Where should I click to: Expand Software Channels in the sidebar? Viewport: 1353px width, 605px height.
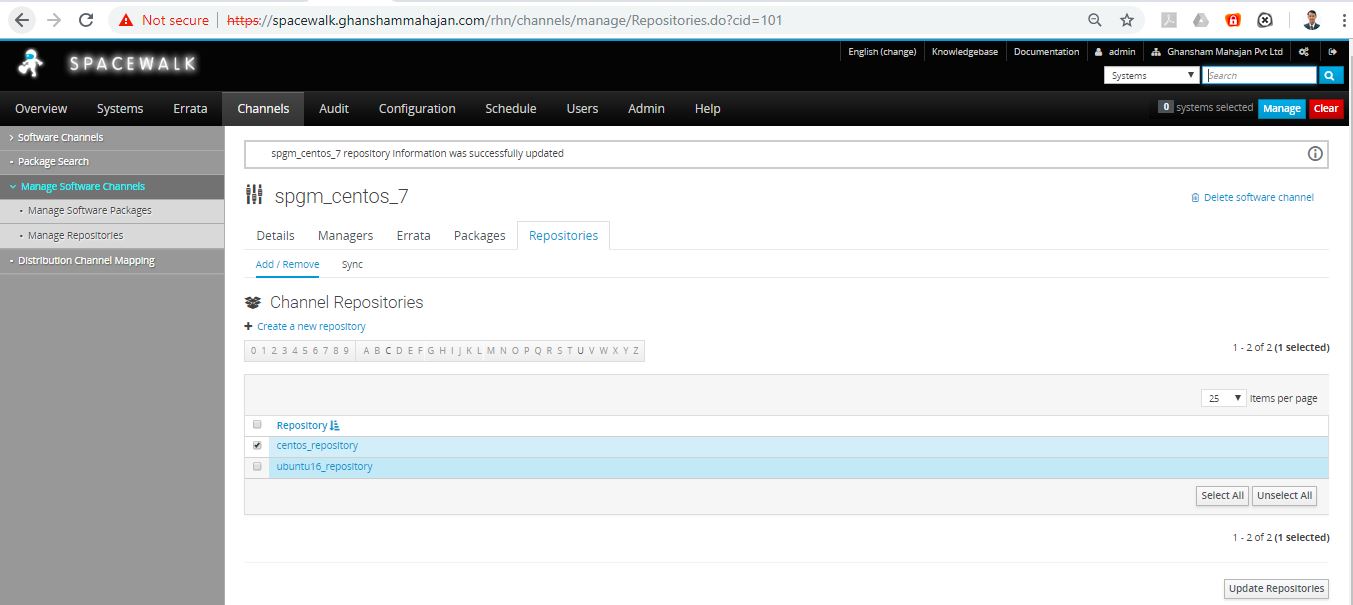[x=60, y=137]
